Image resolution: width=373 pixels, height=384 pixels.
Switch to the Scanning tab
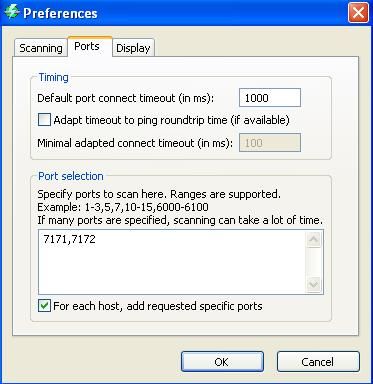click(41, 48)
